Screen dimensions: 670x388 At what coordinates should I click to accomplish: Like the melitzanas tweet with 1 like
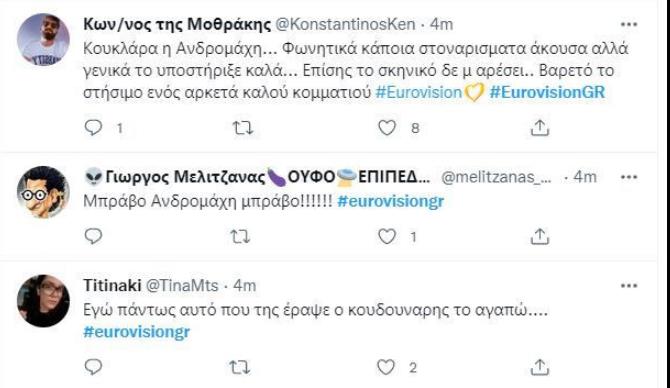(387, 236)
